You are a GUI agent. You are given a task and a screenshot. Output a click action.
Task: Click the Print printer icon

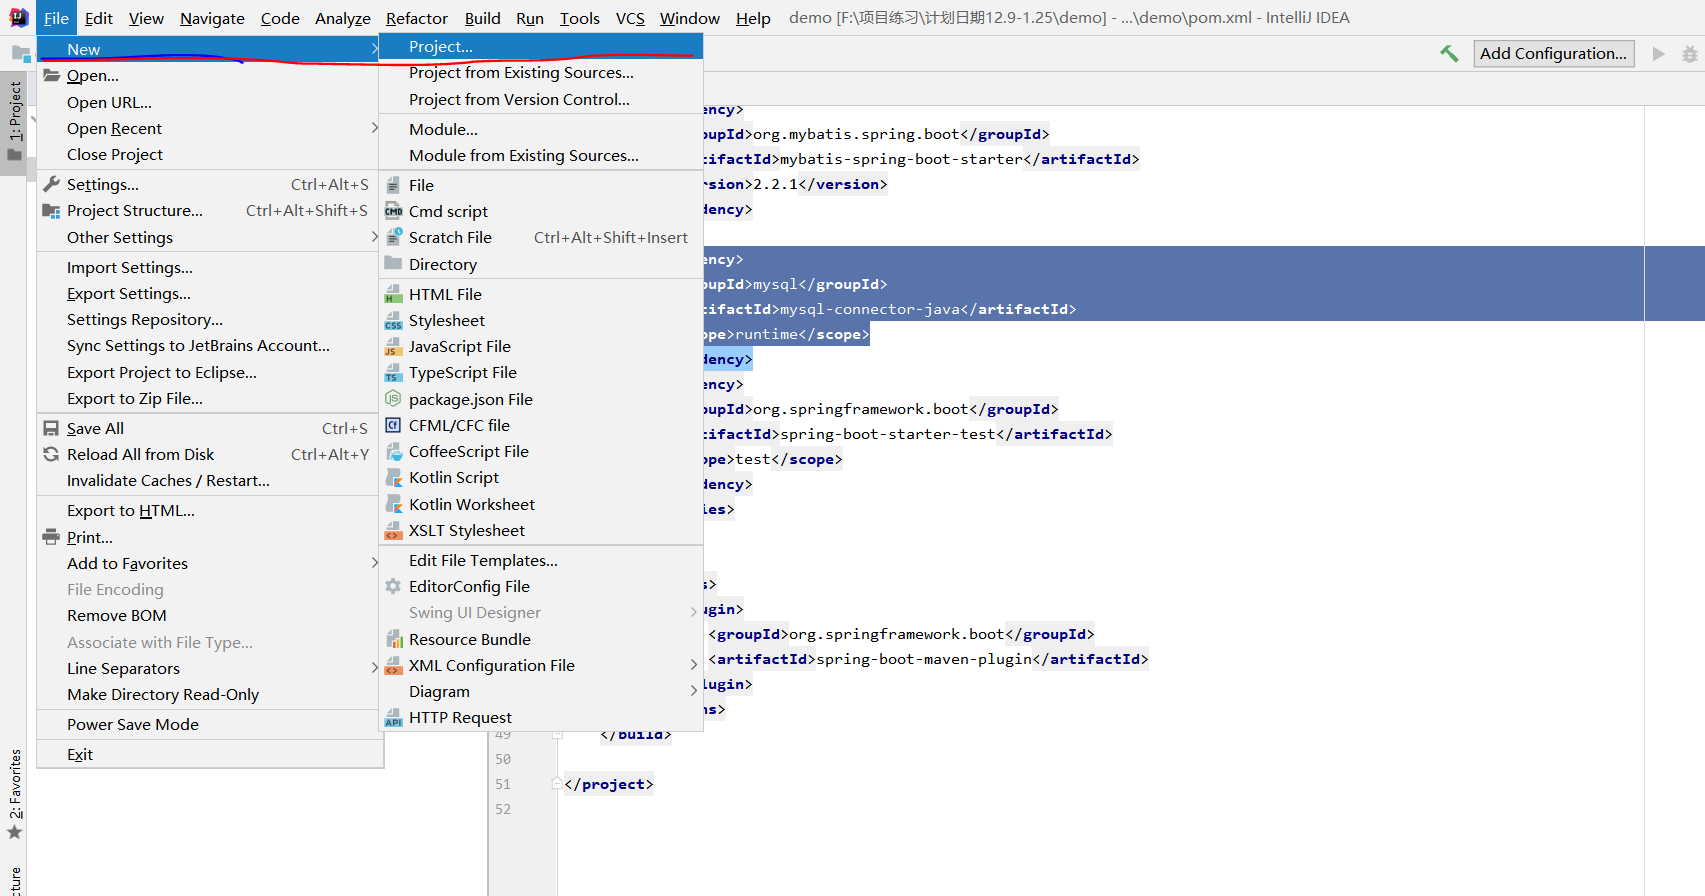[x=52, y=537]
